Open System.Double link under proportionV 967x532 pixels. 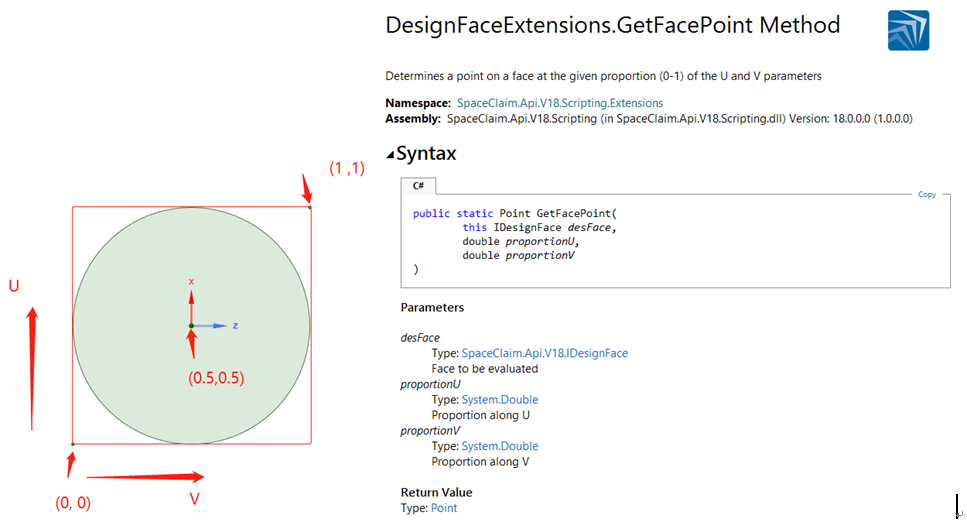499,446
